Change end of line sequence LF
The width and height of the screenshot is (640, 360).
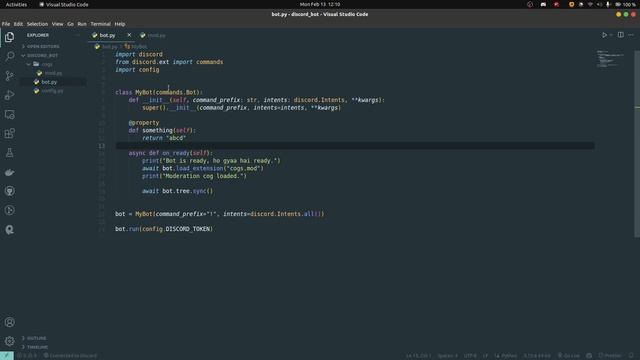[x=485, y=356]
